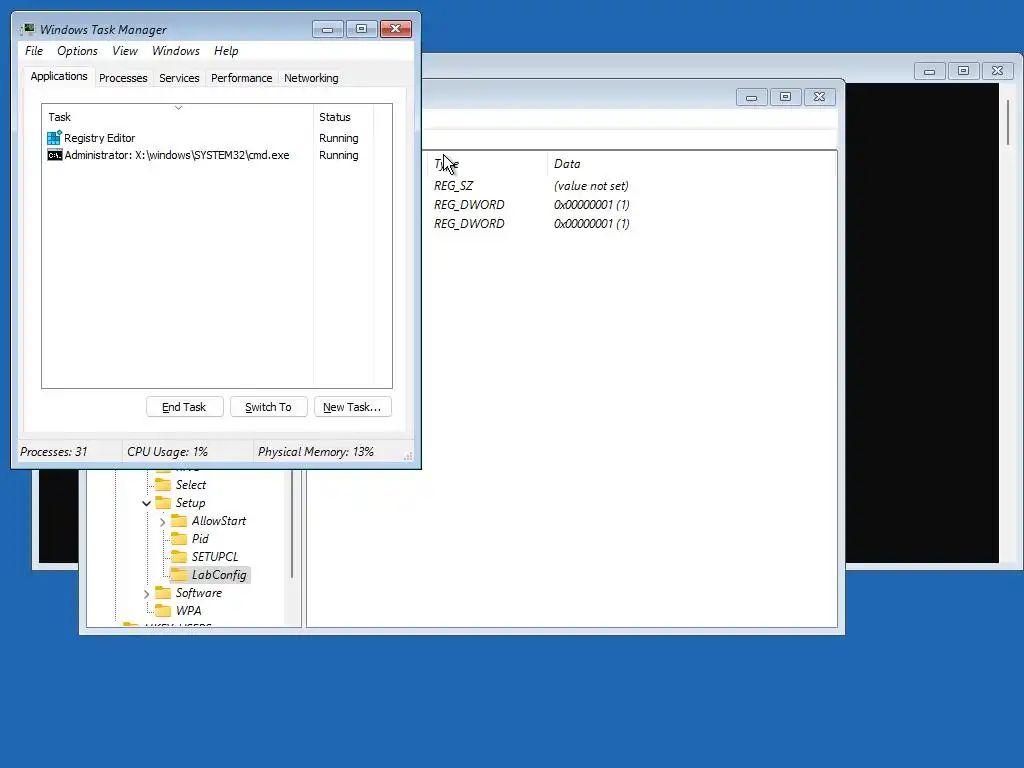Click the Setup folder icon in registry tree
The width and height of the screenshot is (1024, 768).
(x=163, y=503)
